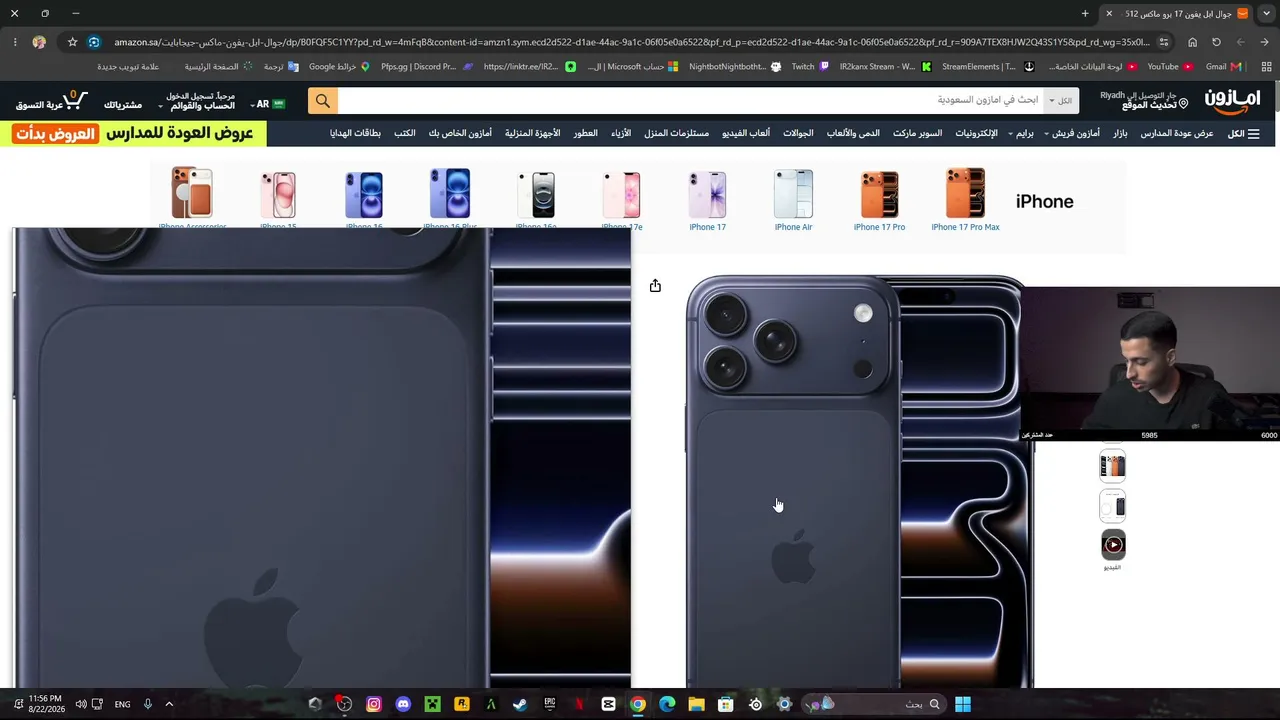Click the Amazon.sa logo
This screenshot has width=1280, height=720.
point(1232,100)
